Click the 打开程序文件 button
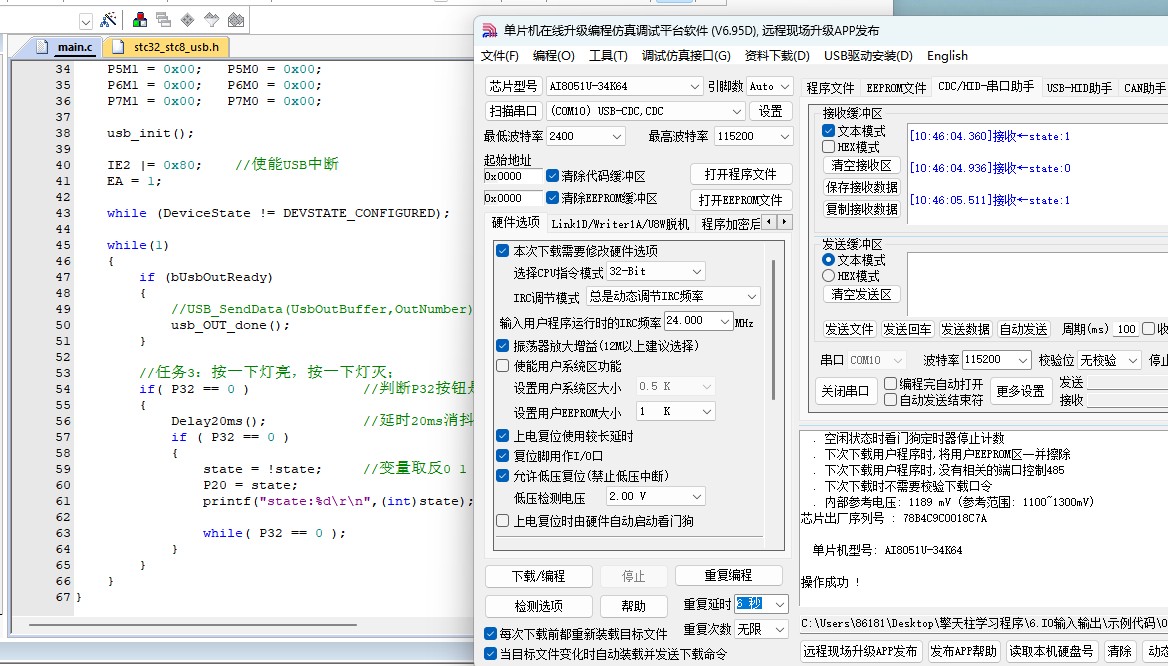1168x666 pixels. tap(740, 174)
